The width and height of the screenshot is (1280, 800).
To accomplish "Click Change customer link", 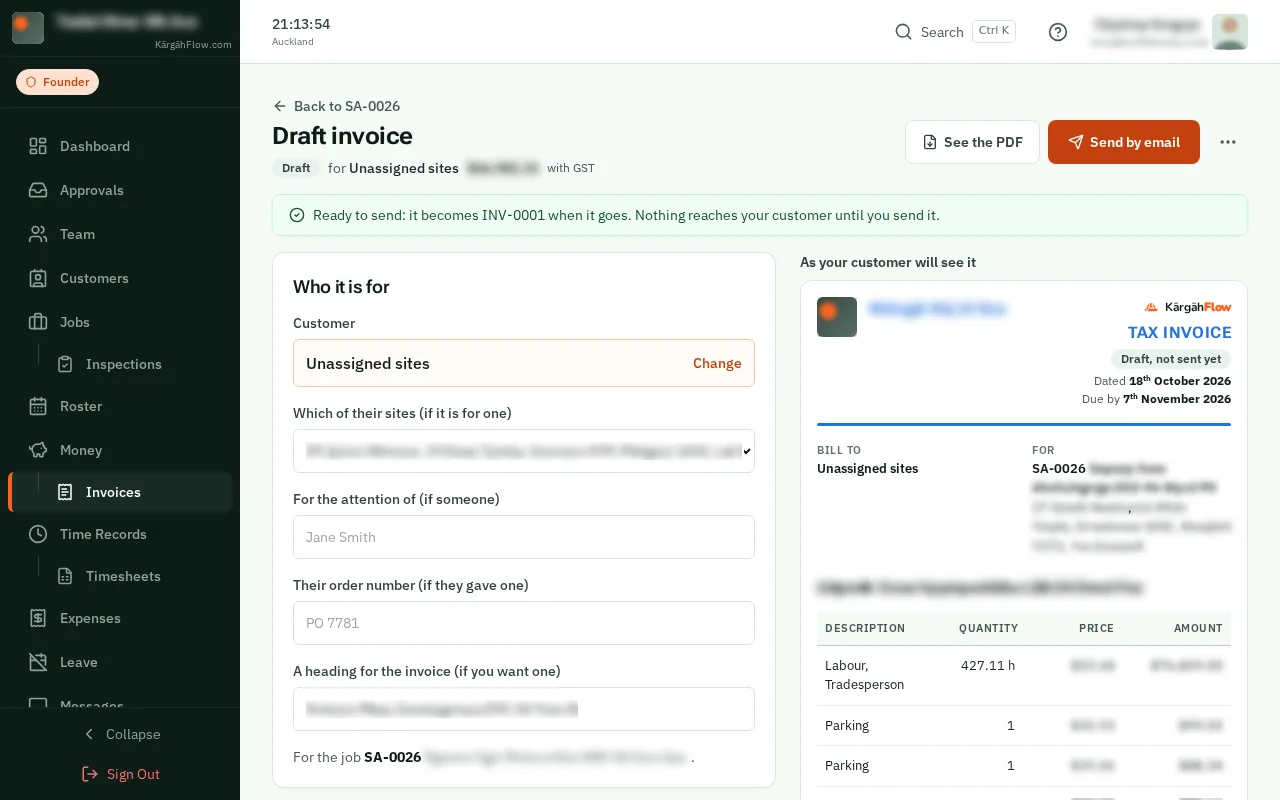I will 717,363.
